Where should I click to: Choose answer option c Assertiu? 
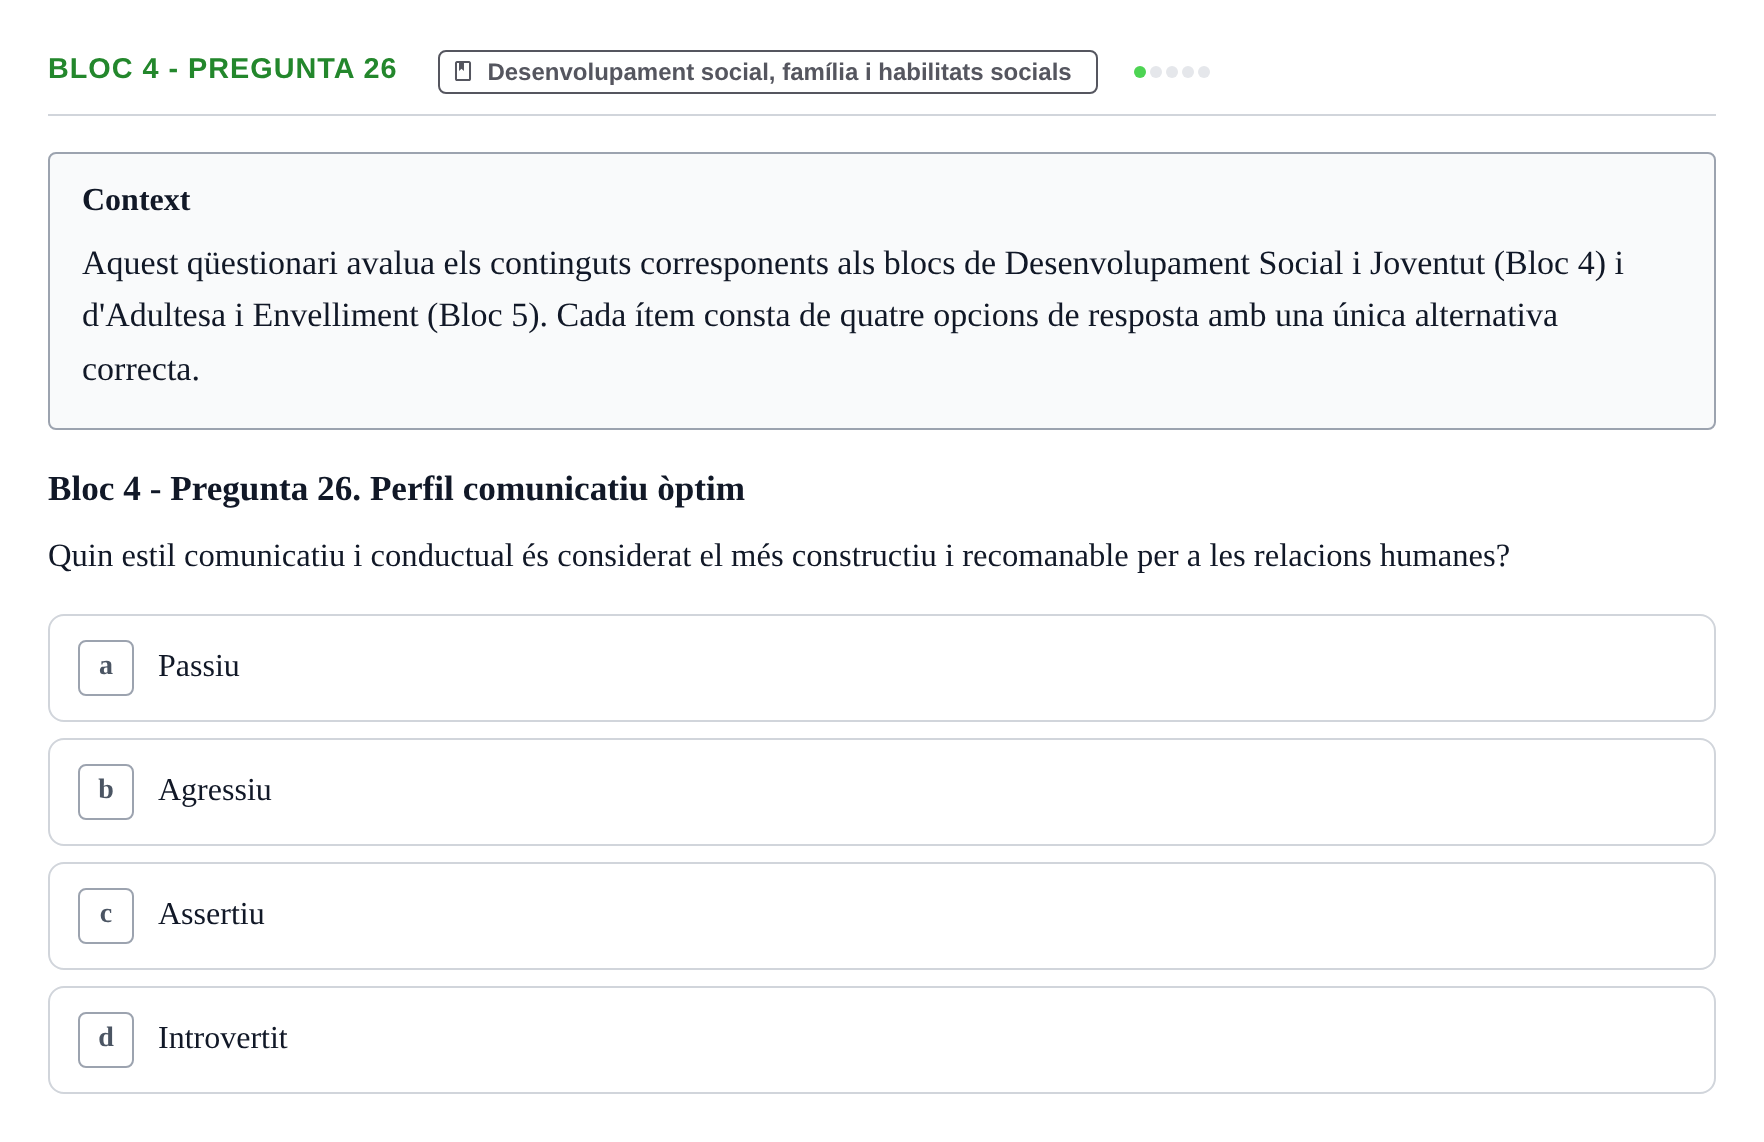[881, 916]
